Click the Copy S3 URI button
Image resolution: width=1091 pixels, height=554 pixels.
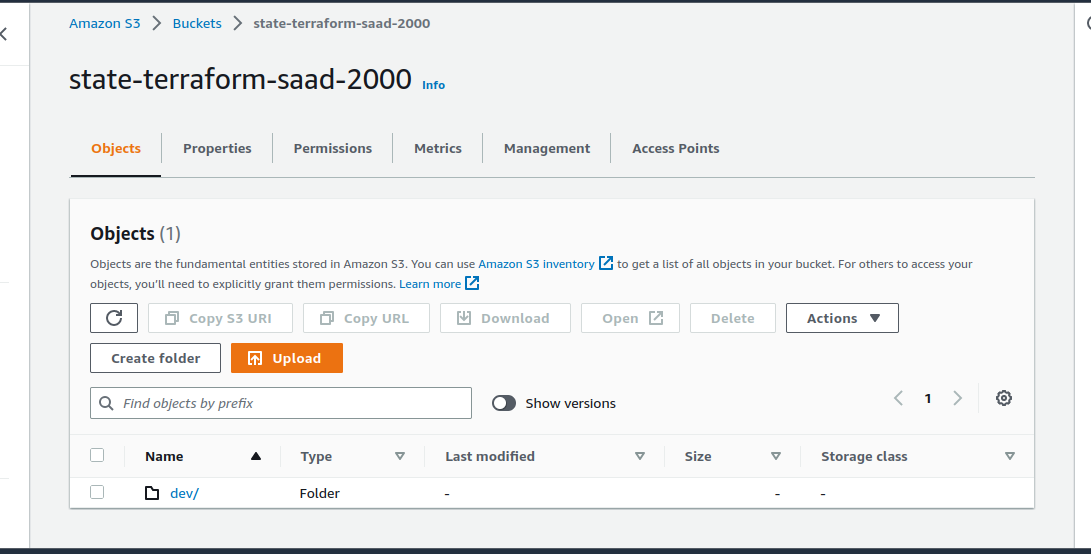[220, 318]
